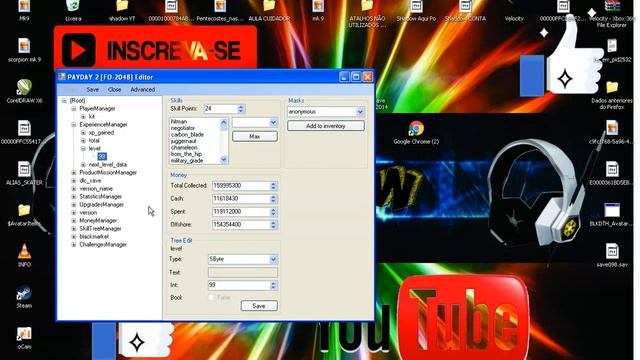Click the Tree Edit Text field
The width and height of the screenshot is (640, 360).
coord(243,272)
